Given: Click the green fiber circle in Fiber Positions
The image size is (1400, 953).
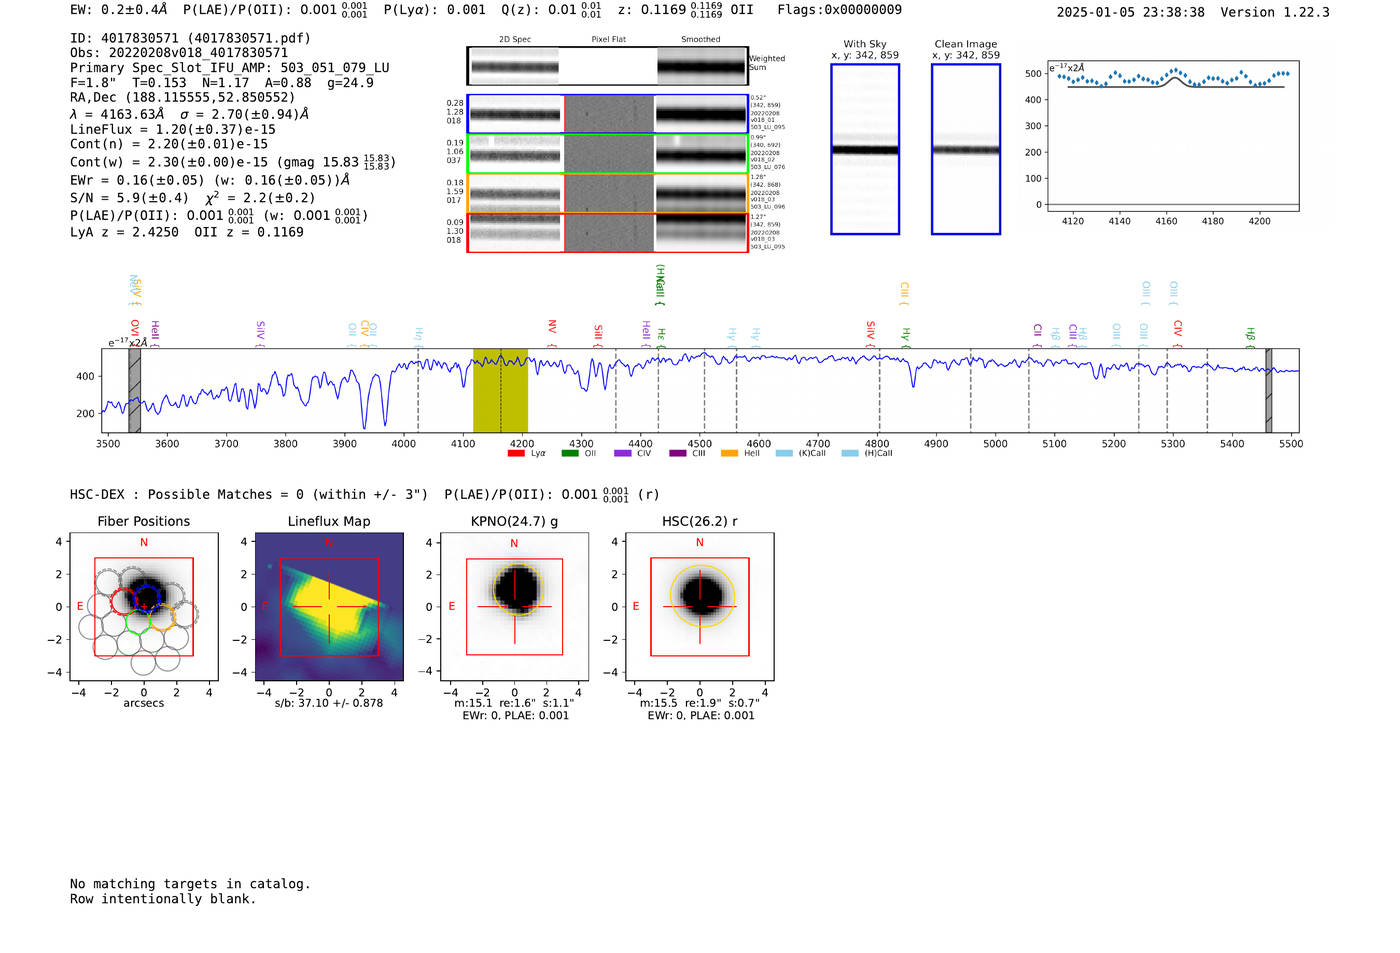Looking at the screenshot, I should 136,622.
